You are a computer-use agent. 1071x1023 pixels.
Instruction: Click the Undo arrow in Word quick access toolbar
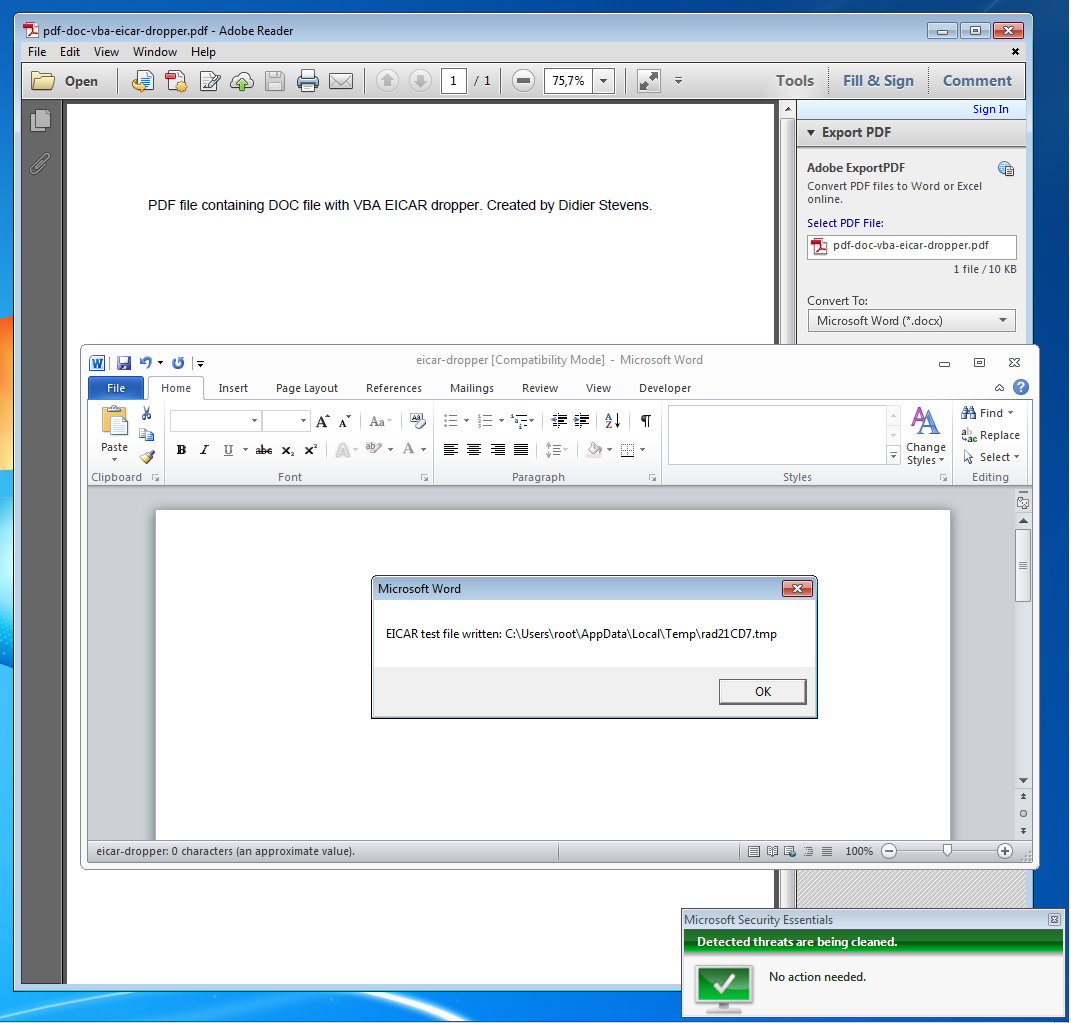pyautogui.click(x=145, y=363)
